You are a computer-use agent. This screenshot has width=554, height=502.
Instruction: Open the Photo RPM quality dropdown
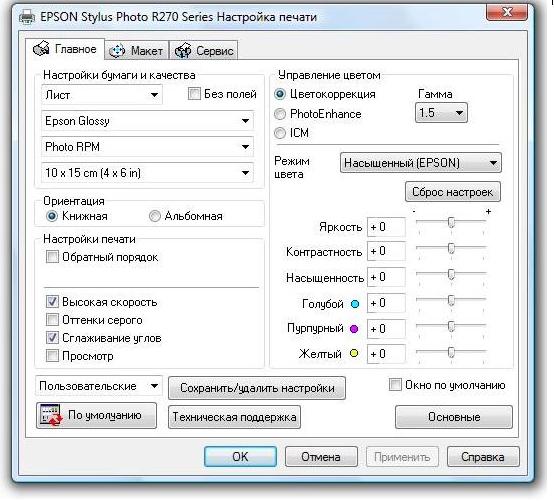[x=148, y=147]
